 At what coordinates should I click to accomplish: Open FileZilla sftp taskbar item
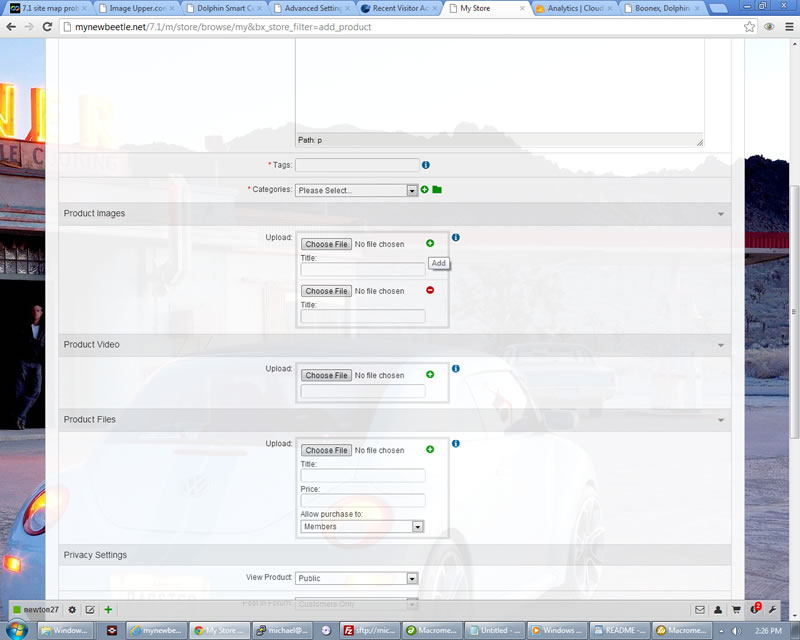(369, 630)
